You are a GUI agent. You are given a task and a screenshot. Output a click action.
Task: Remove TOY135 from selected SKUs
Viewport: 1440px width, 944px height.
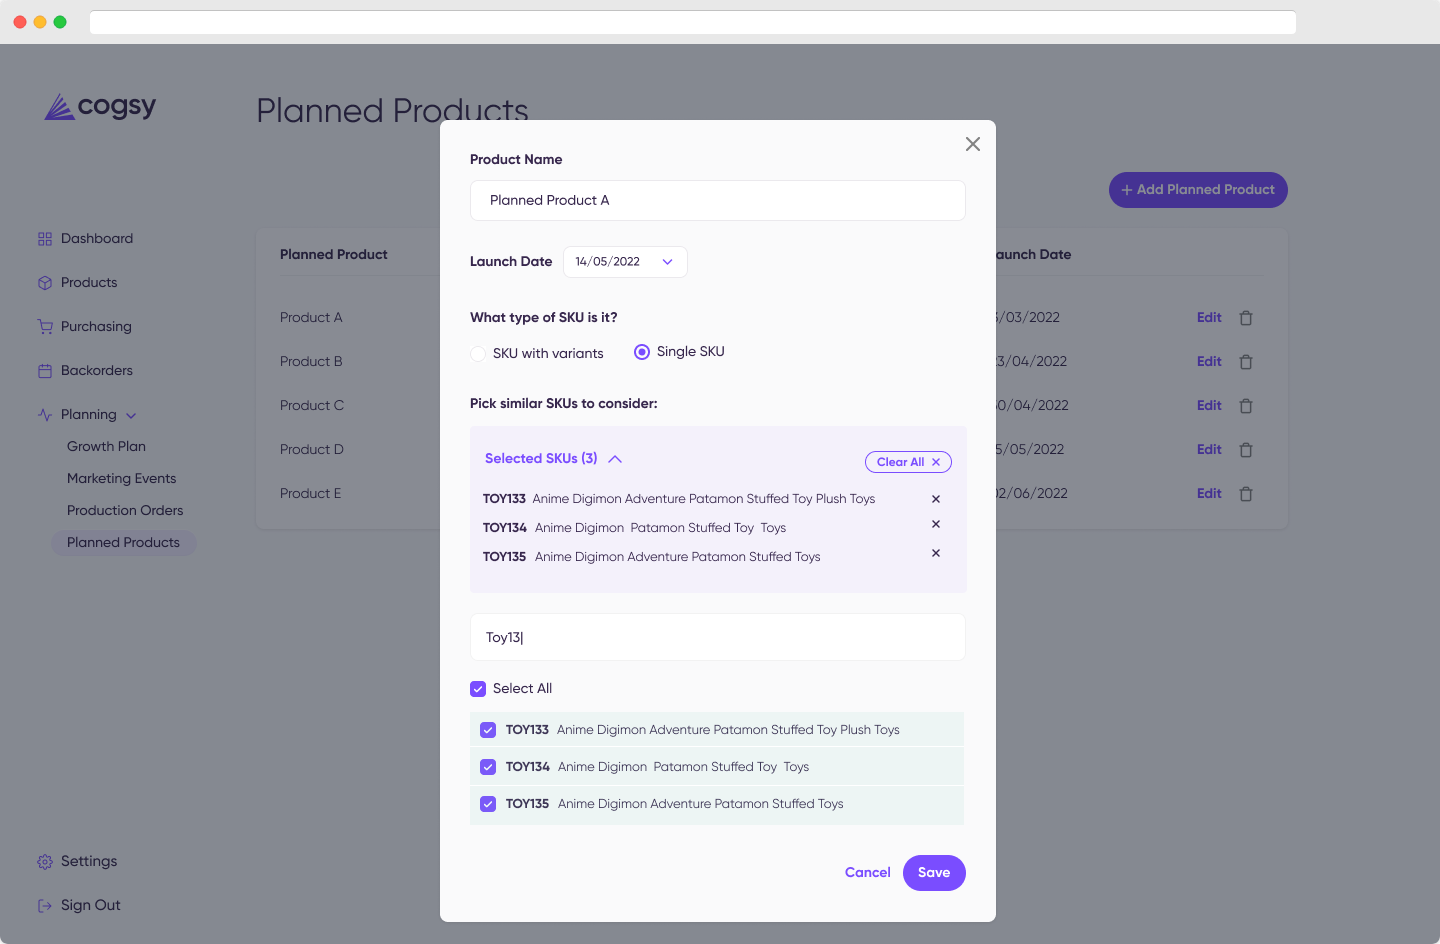pyautogui.click(x=936, y=553)
